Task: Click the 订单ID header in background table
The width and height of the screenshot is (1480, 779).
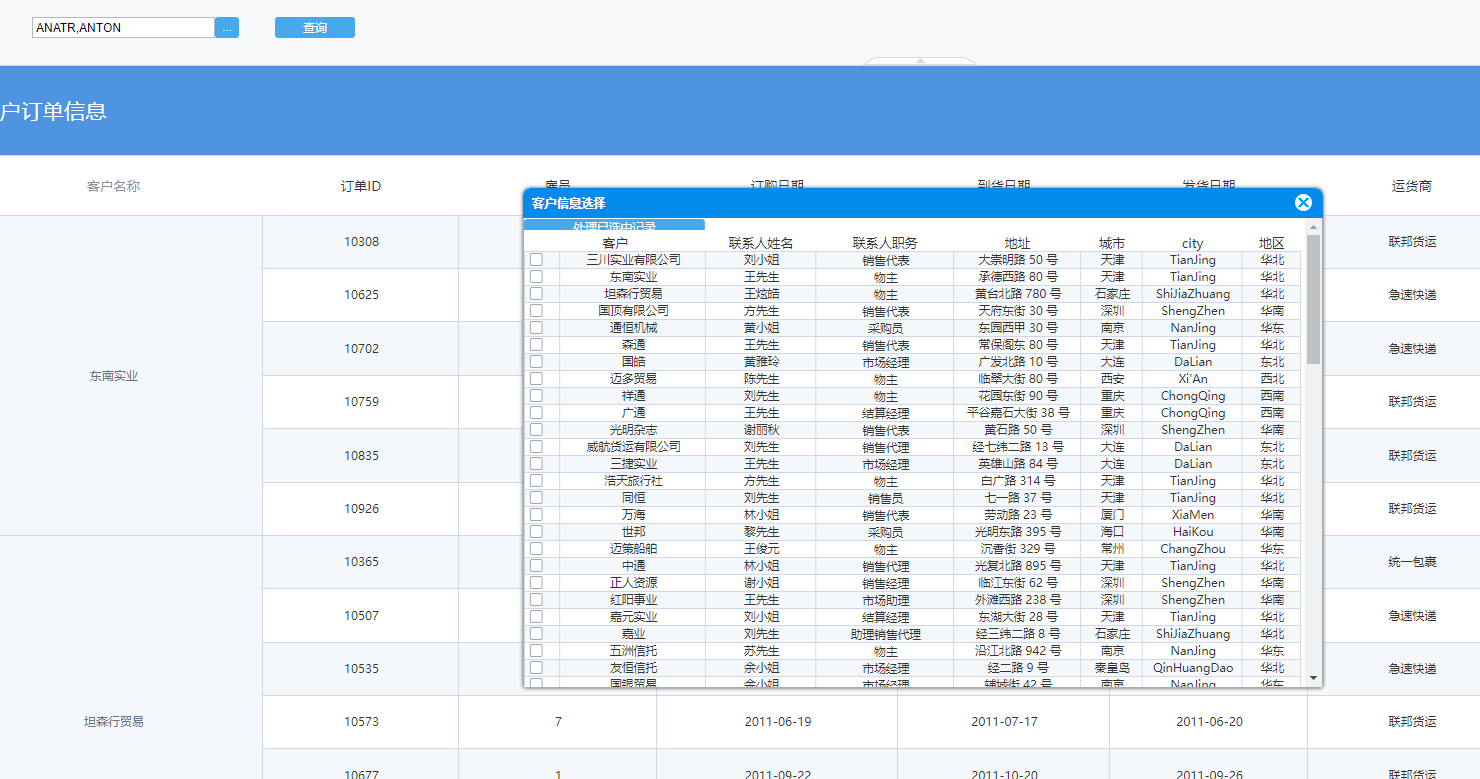Action: pyautogui.click(x=361, y=186)
